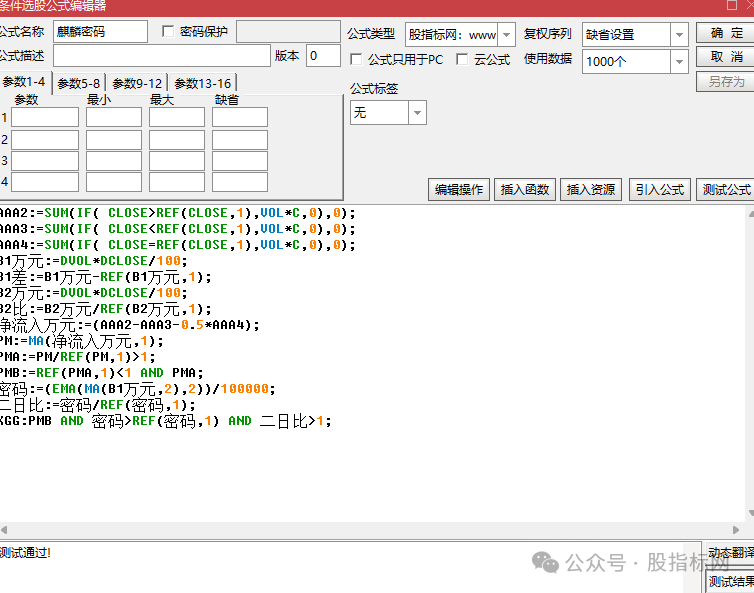754x593 pixels.
Task: Click the horizontal scrollbar right arrow
Action: tap(736, 530)
